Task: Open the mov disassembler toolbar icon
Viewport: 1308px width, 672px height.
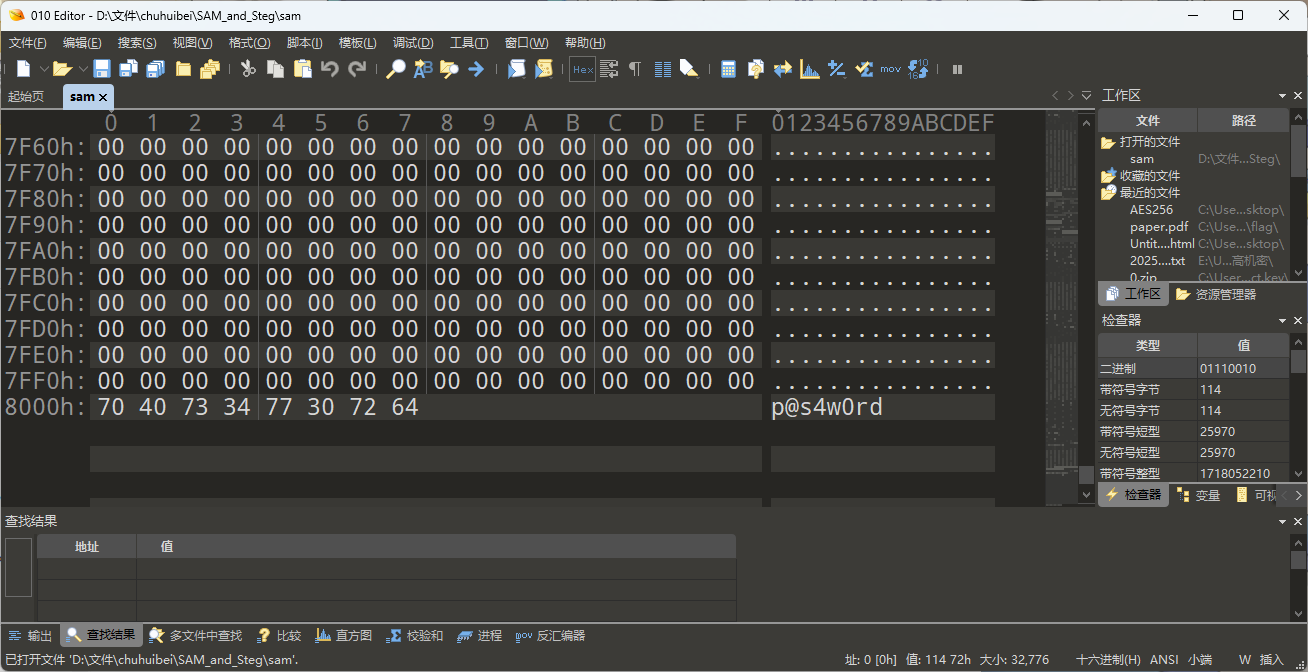Action: pyautogui.click(x=890, y=69)
